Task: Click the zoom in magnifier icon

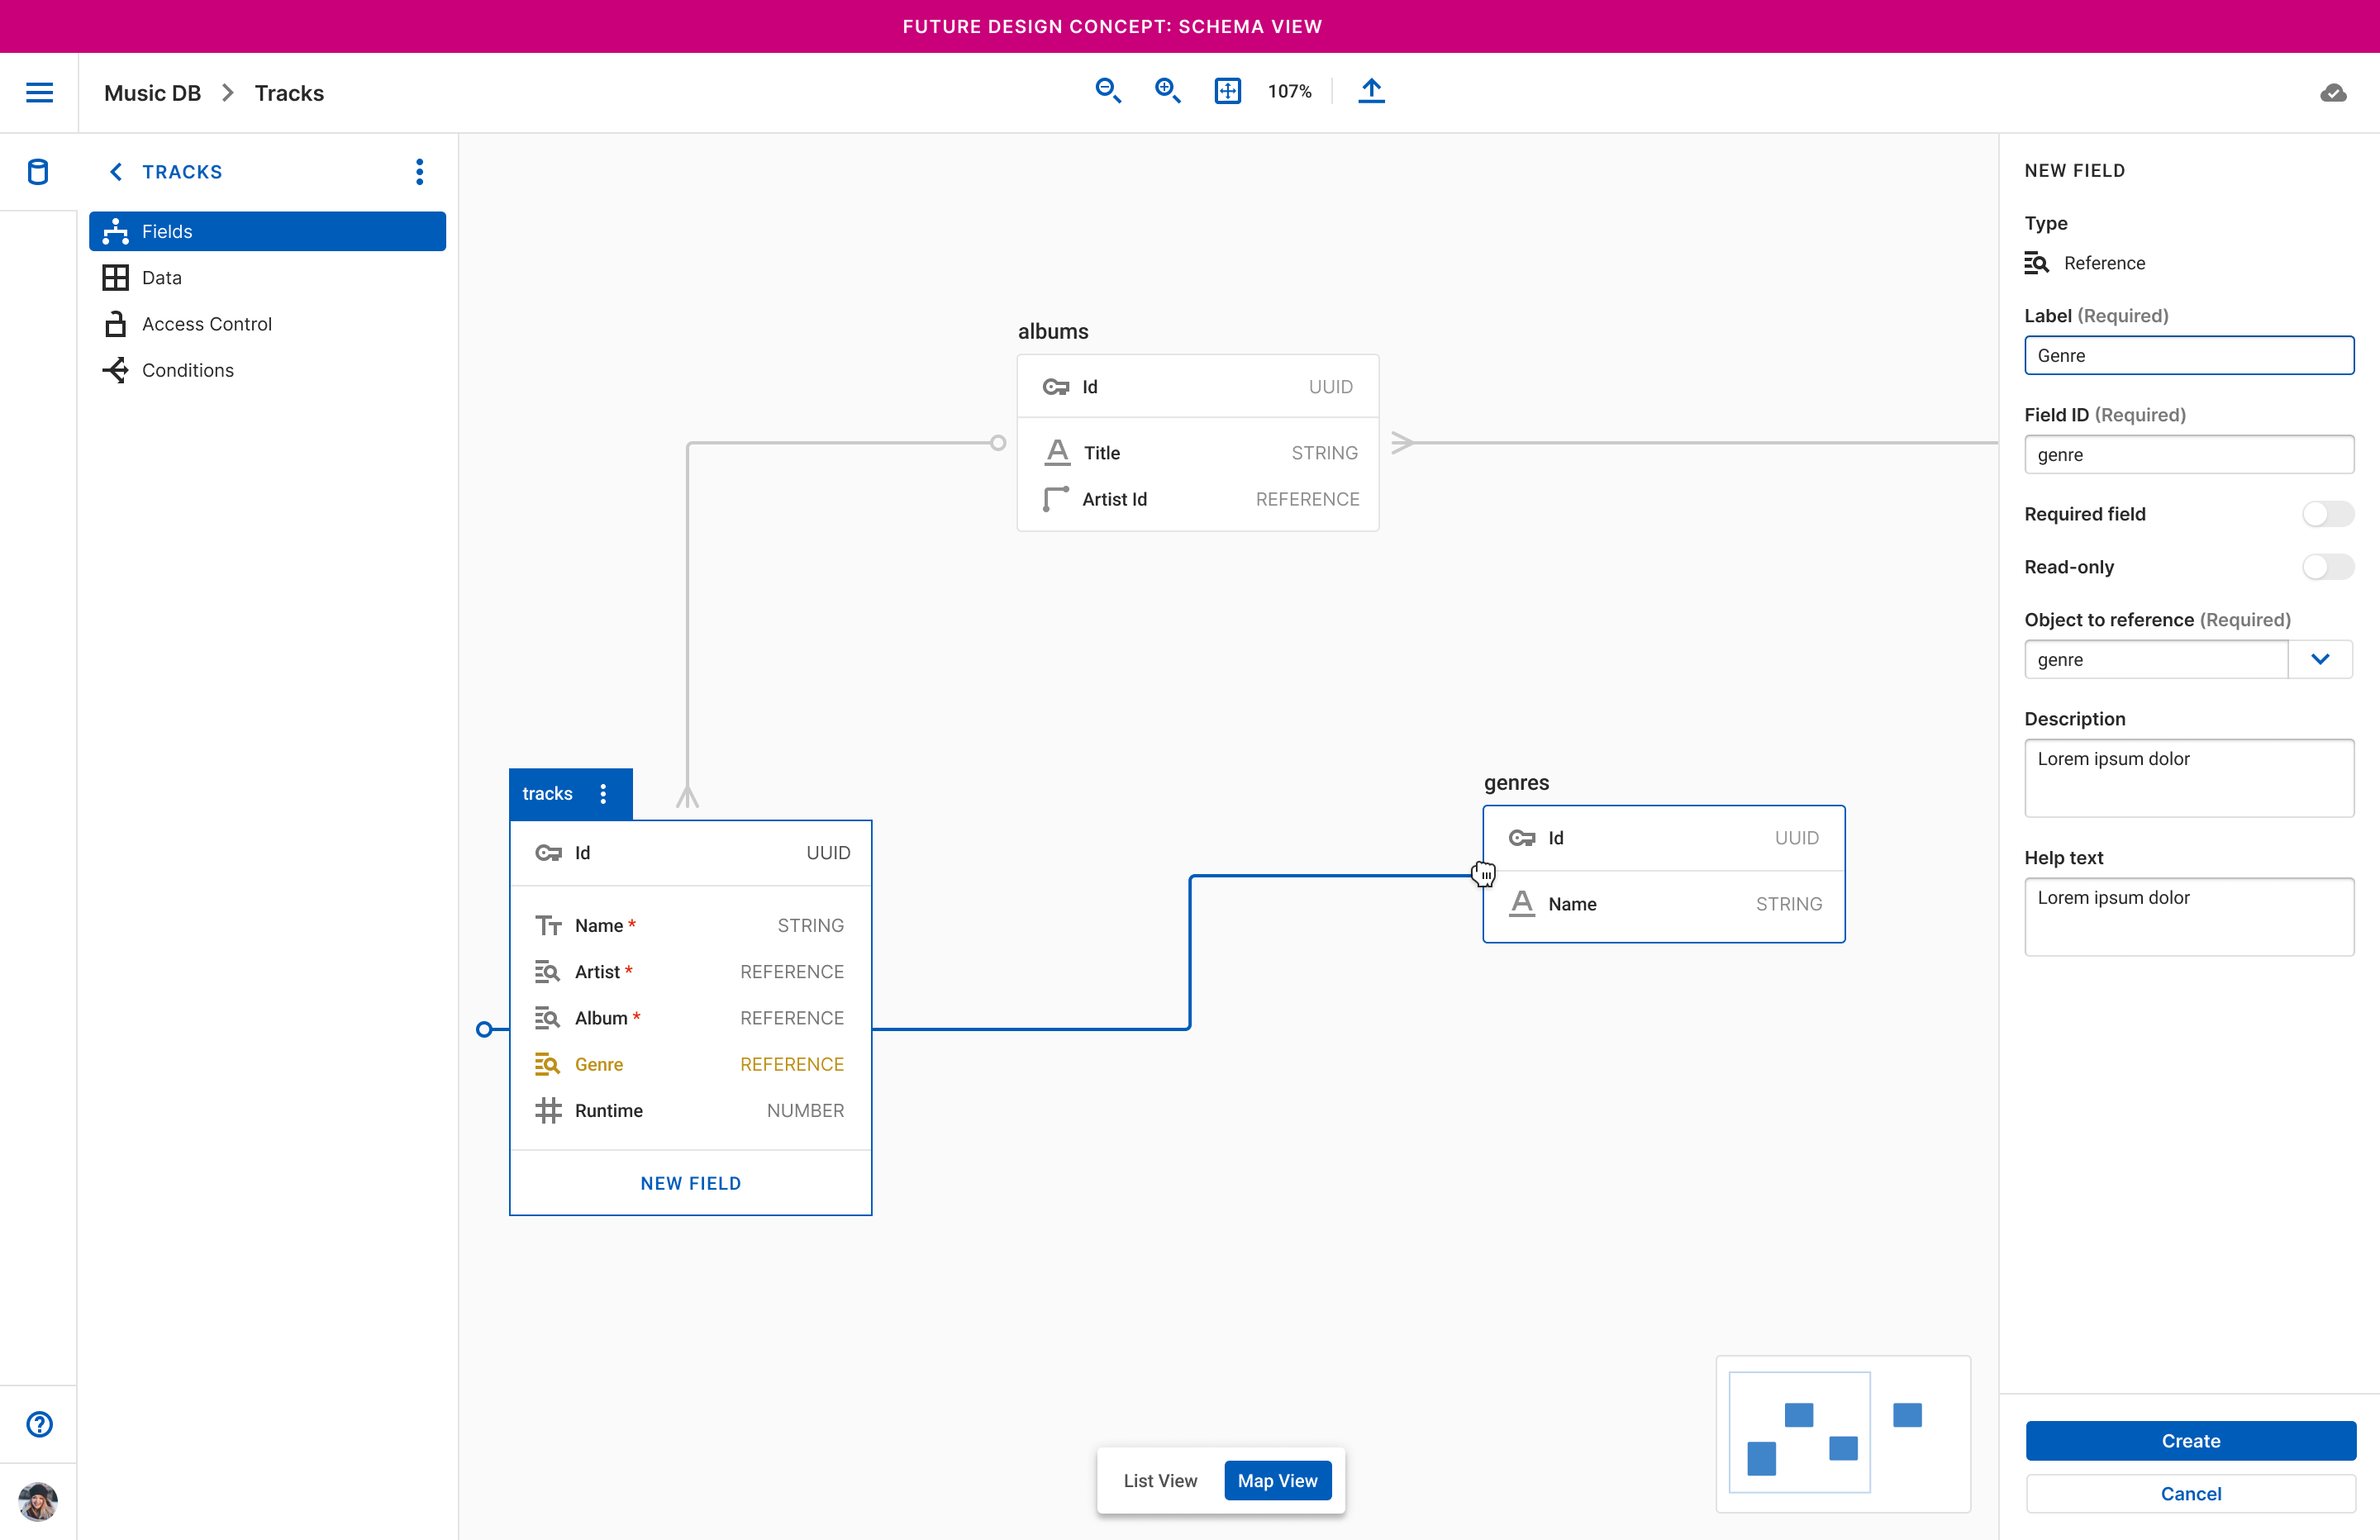Action: 1167,91
